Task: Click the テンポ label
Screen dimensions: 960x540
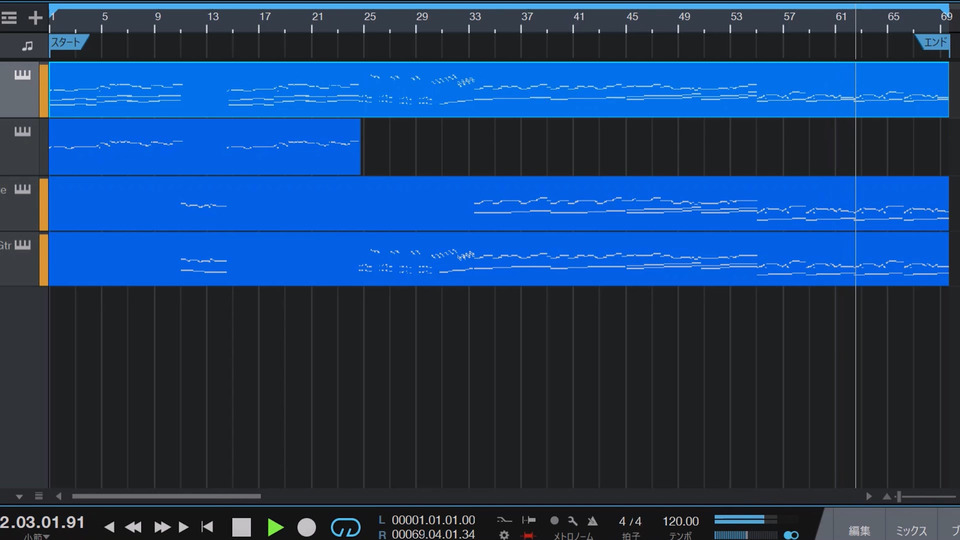Action: pos(680,536)
